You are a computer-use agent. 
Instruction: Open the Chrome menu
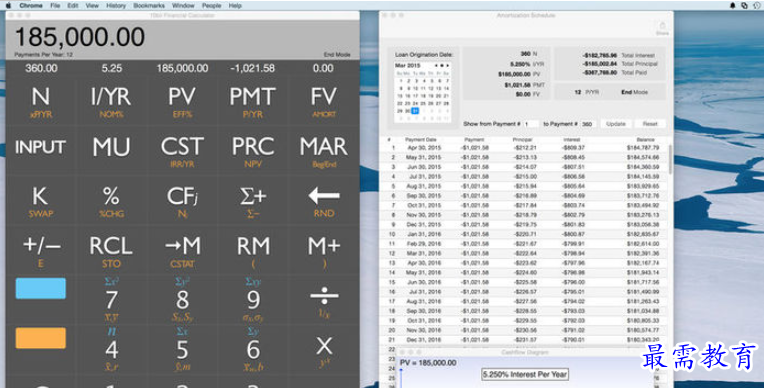31,5
